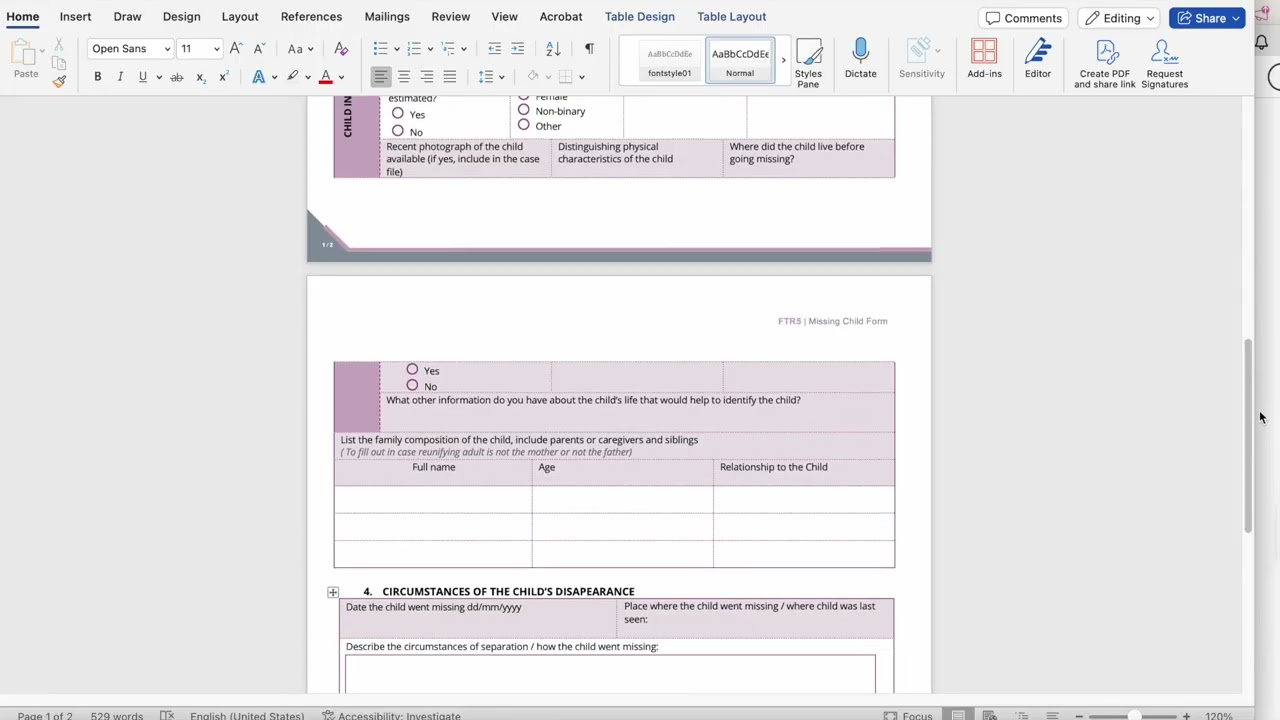Start Dictate with the microphone icon
This screenshot has height=720, width=1280.
[860, 60]
